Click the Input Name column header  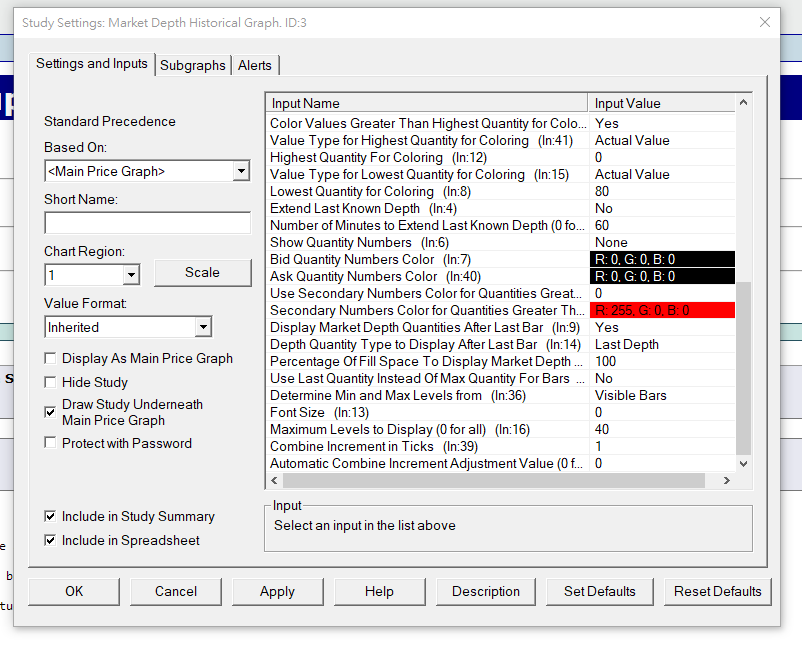click(427, 103)
